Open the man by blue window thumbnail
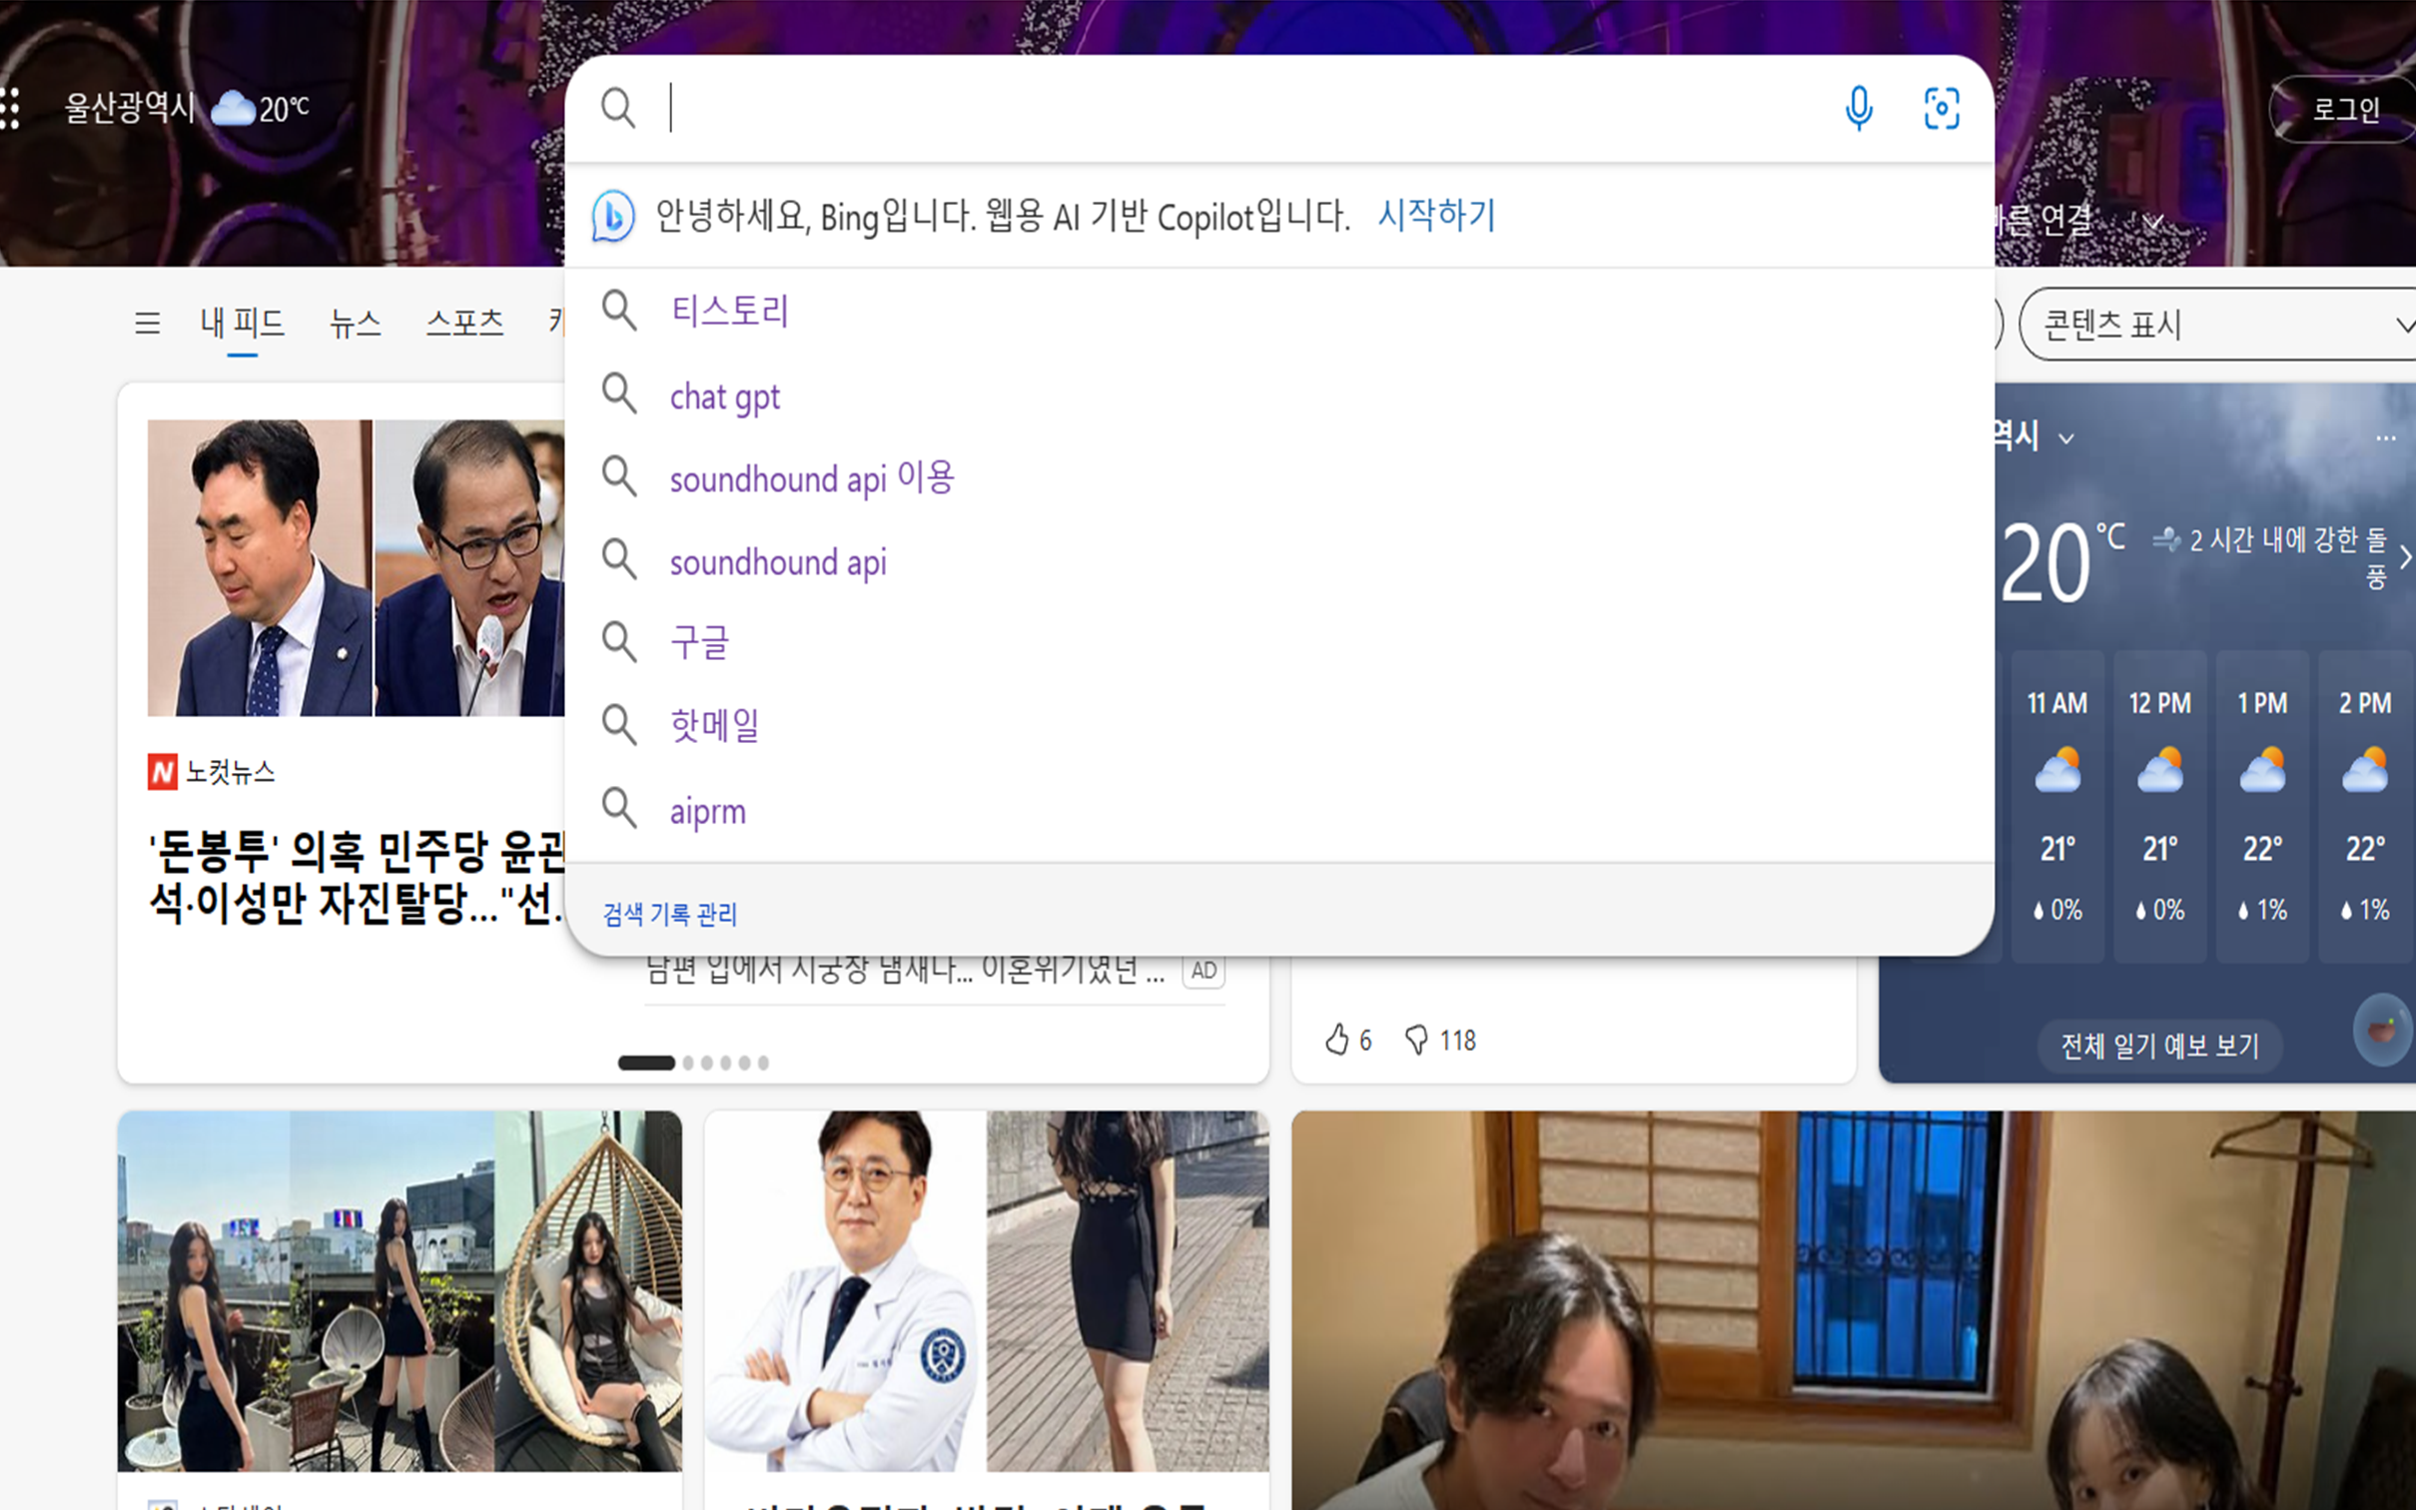This screenshot has height=1512, width=2418. click(x=1854, y=1310)
